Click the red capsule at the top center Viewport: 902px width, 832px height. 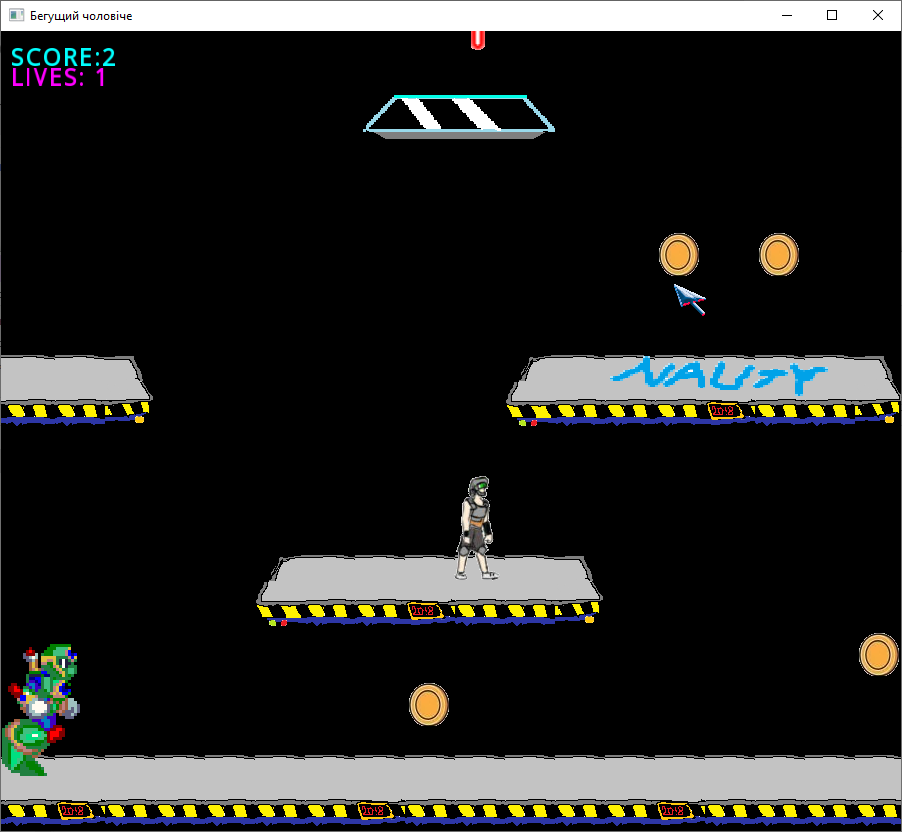[478, 38]
